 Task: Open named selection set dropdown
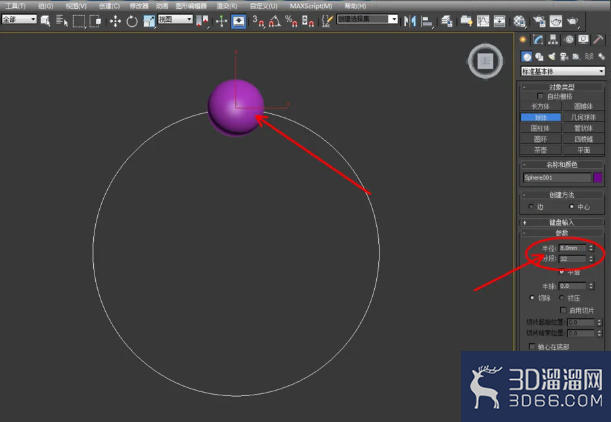click(x=367, y=19)
